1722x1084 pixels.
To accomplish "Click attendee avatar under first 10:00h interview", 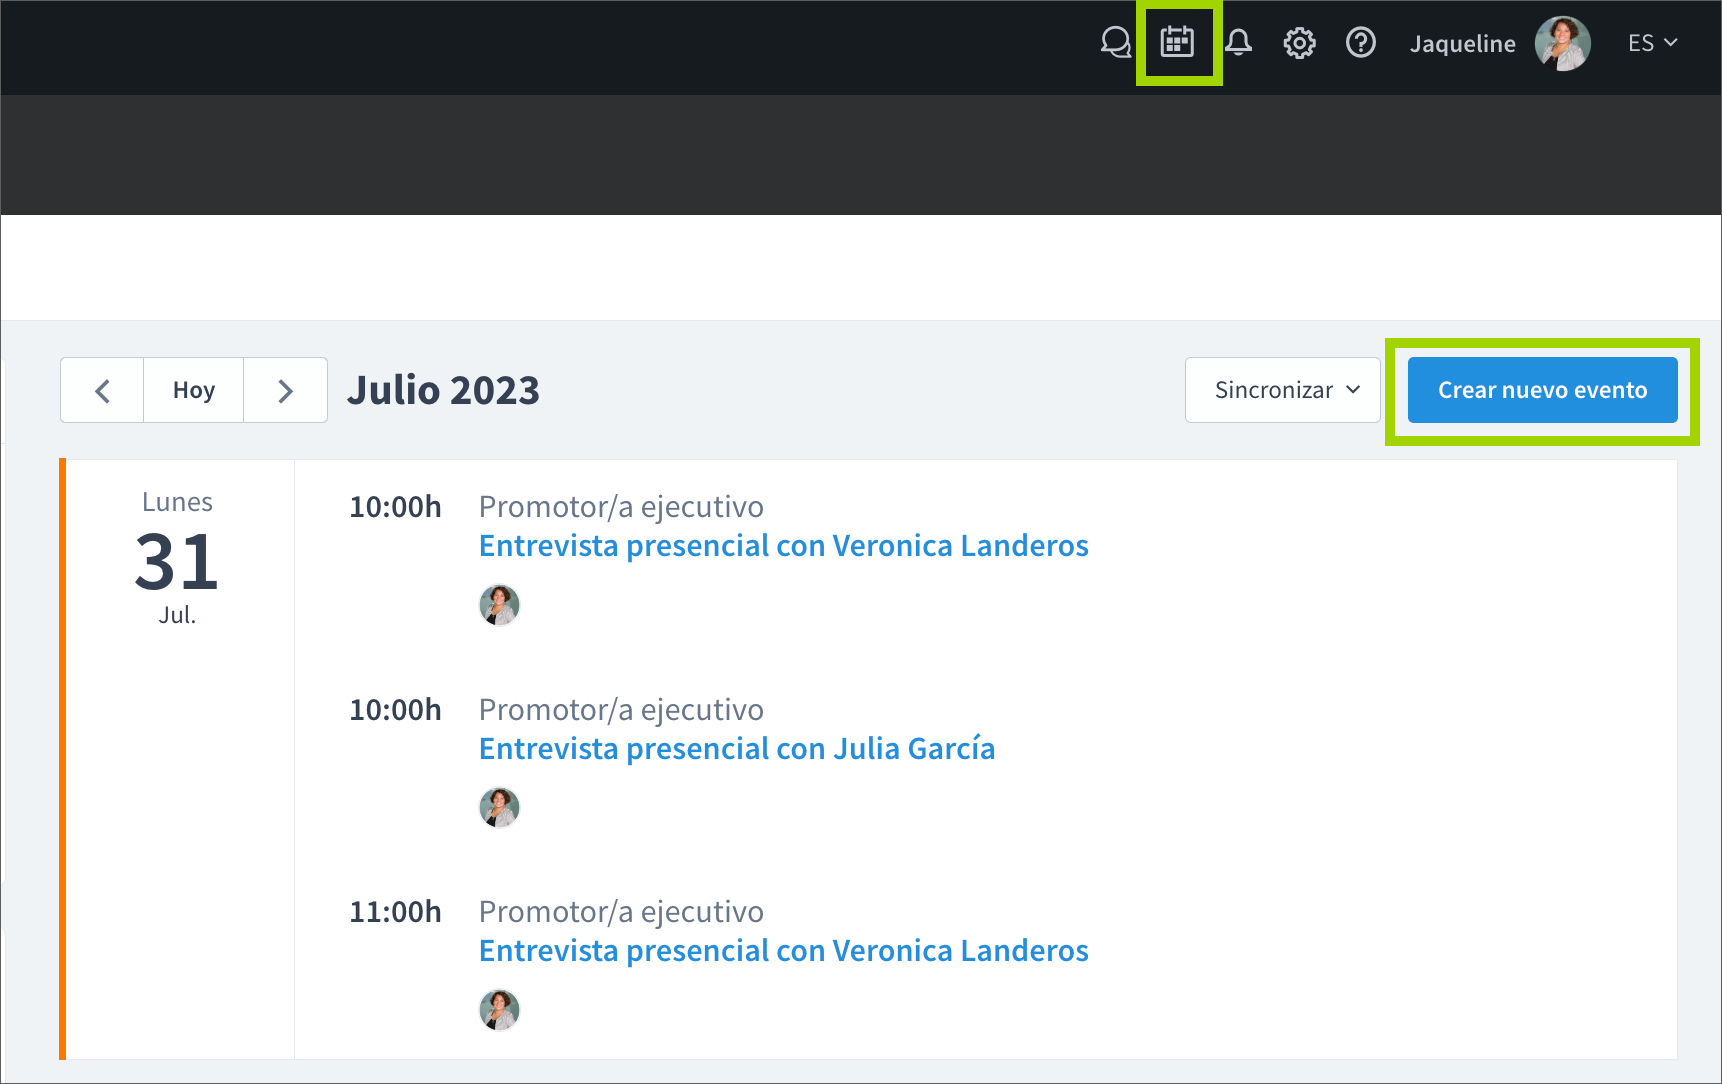I will coord(499,605).
